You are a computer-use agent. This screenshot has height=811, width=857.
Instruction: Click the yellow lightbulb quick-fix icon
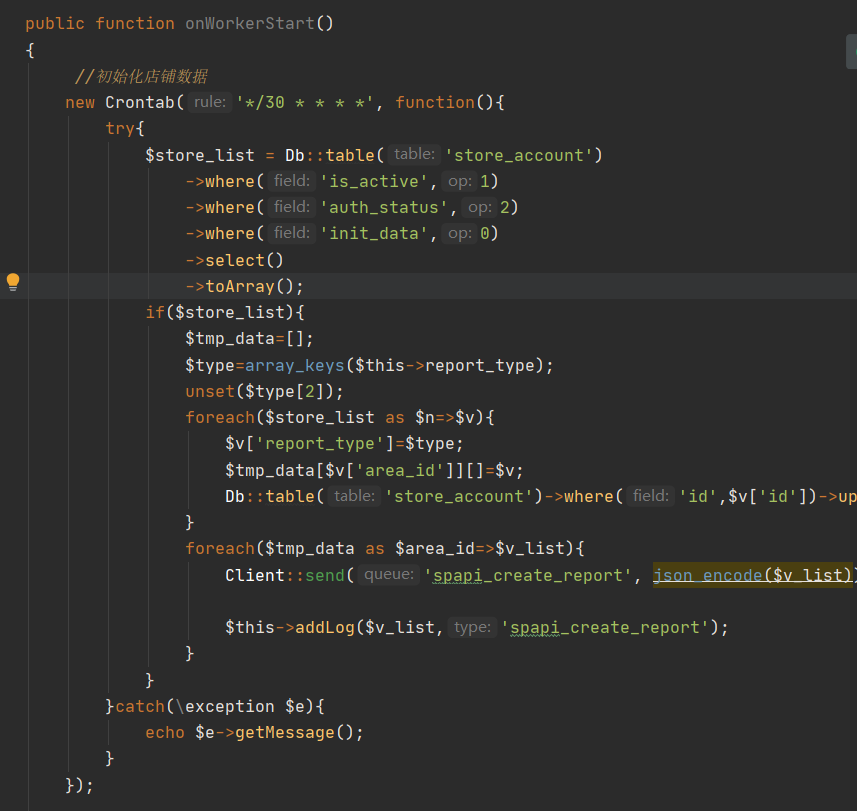(x=13, y=282)
